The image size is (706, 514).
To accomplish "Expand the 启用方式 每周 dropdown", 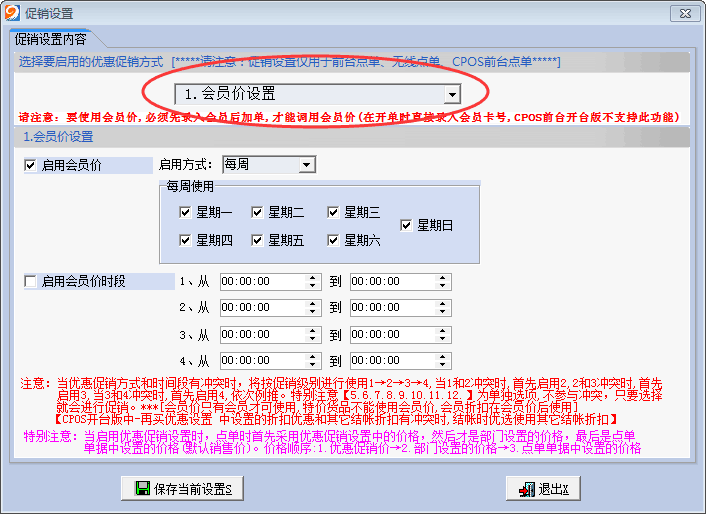I will tap(306, 164).
